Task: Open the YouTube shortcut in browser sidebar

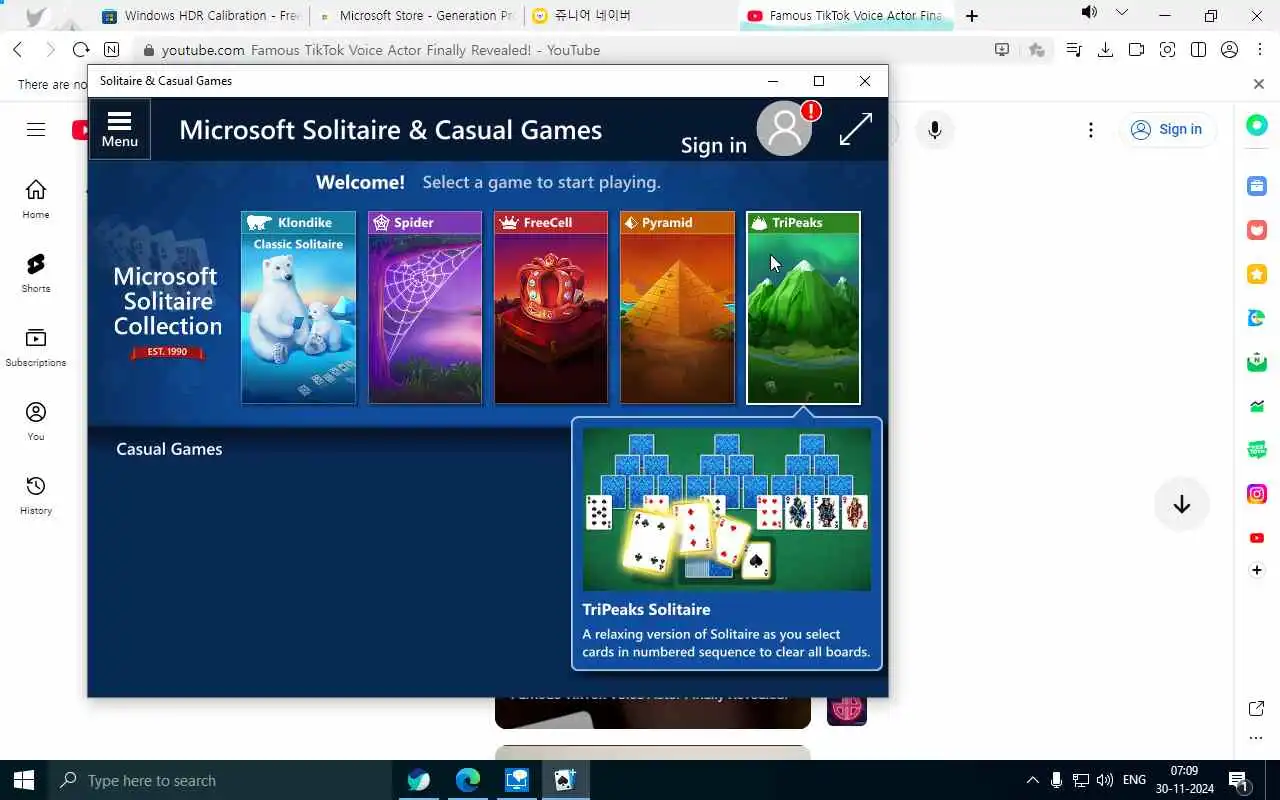Action: 1257,538
